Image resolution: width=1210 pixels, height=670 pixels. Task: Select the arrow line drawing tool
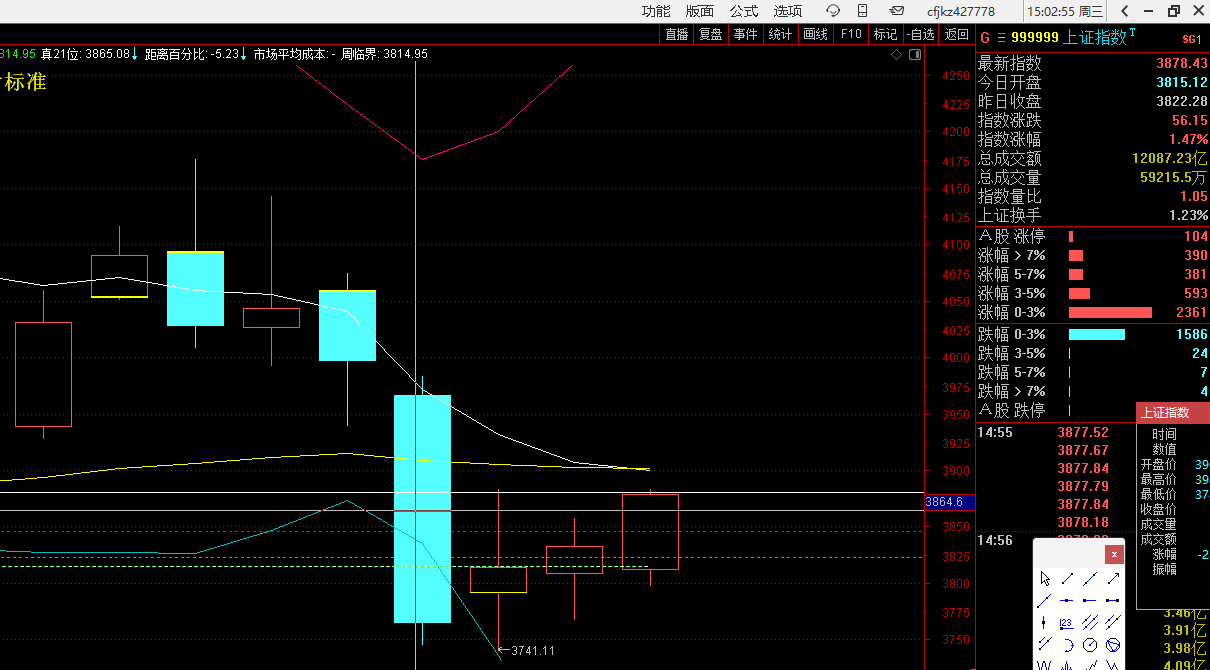[x=1113, y=578]
